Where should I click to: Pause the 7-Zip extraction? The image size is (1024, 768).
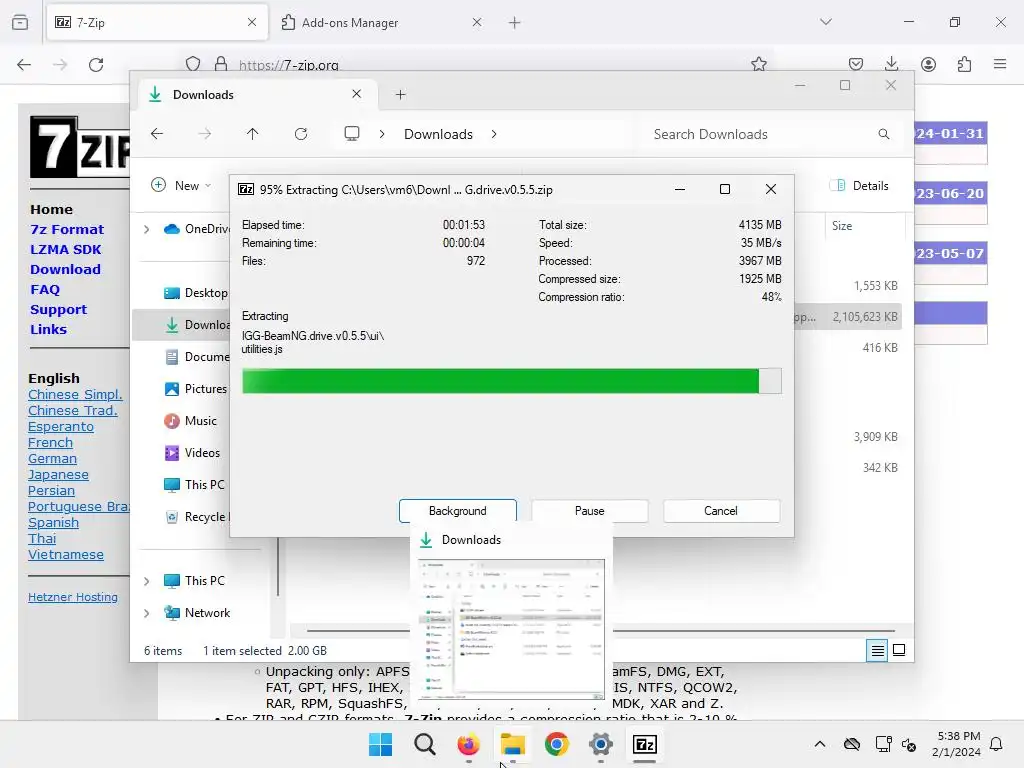click(x=589, y=511)
